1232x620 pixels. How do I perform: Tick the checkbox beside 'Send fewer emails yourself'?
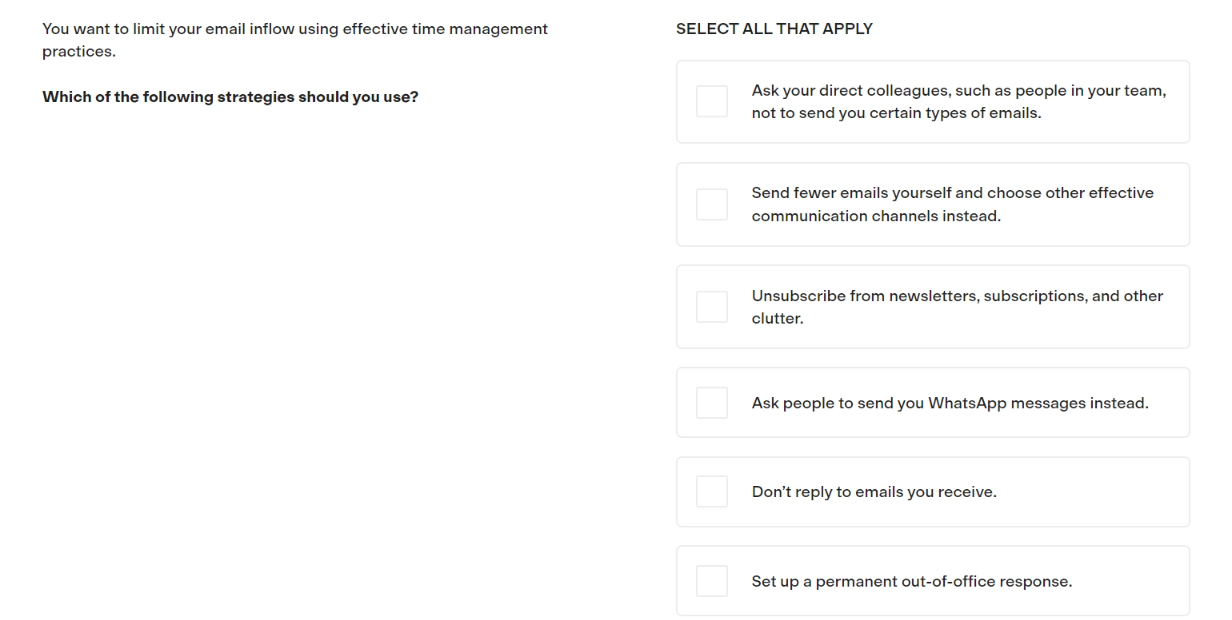tap(712, 204)
